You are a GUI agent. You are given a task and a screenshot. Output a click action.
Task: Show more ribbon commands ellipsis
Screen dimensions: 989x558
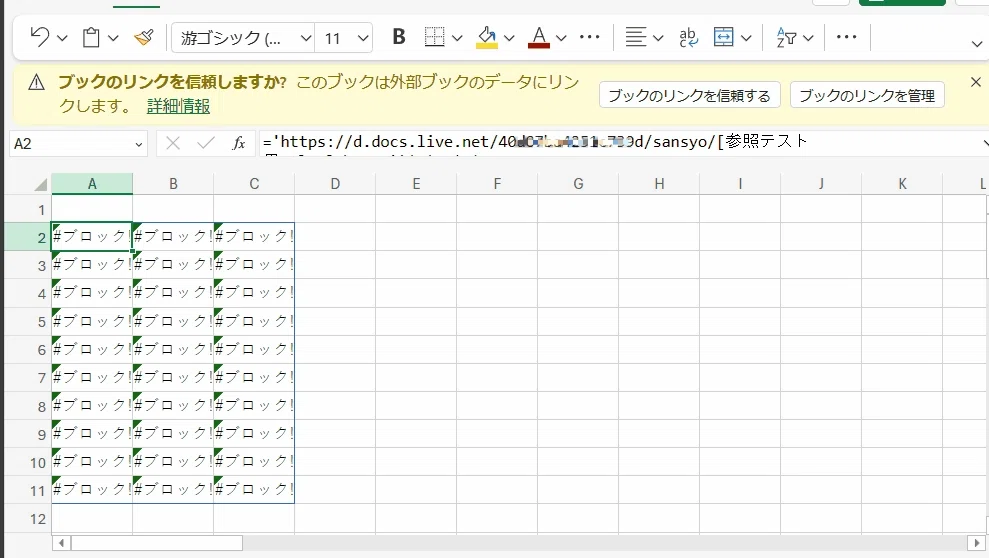point(846,37)
